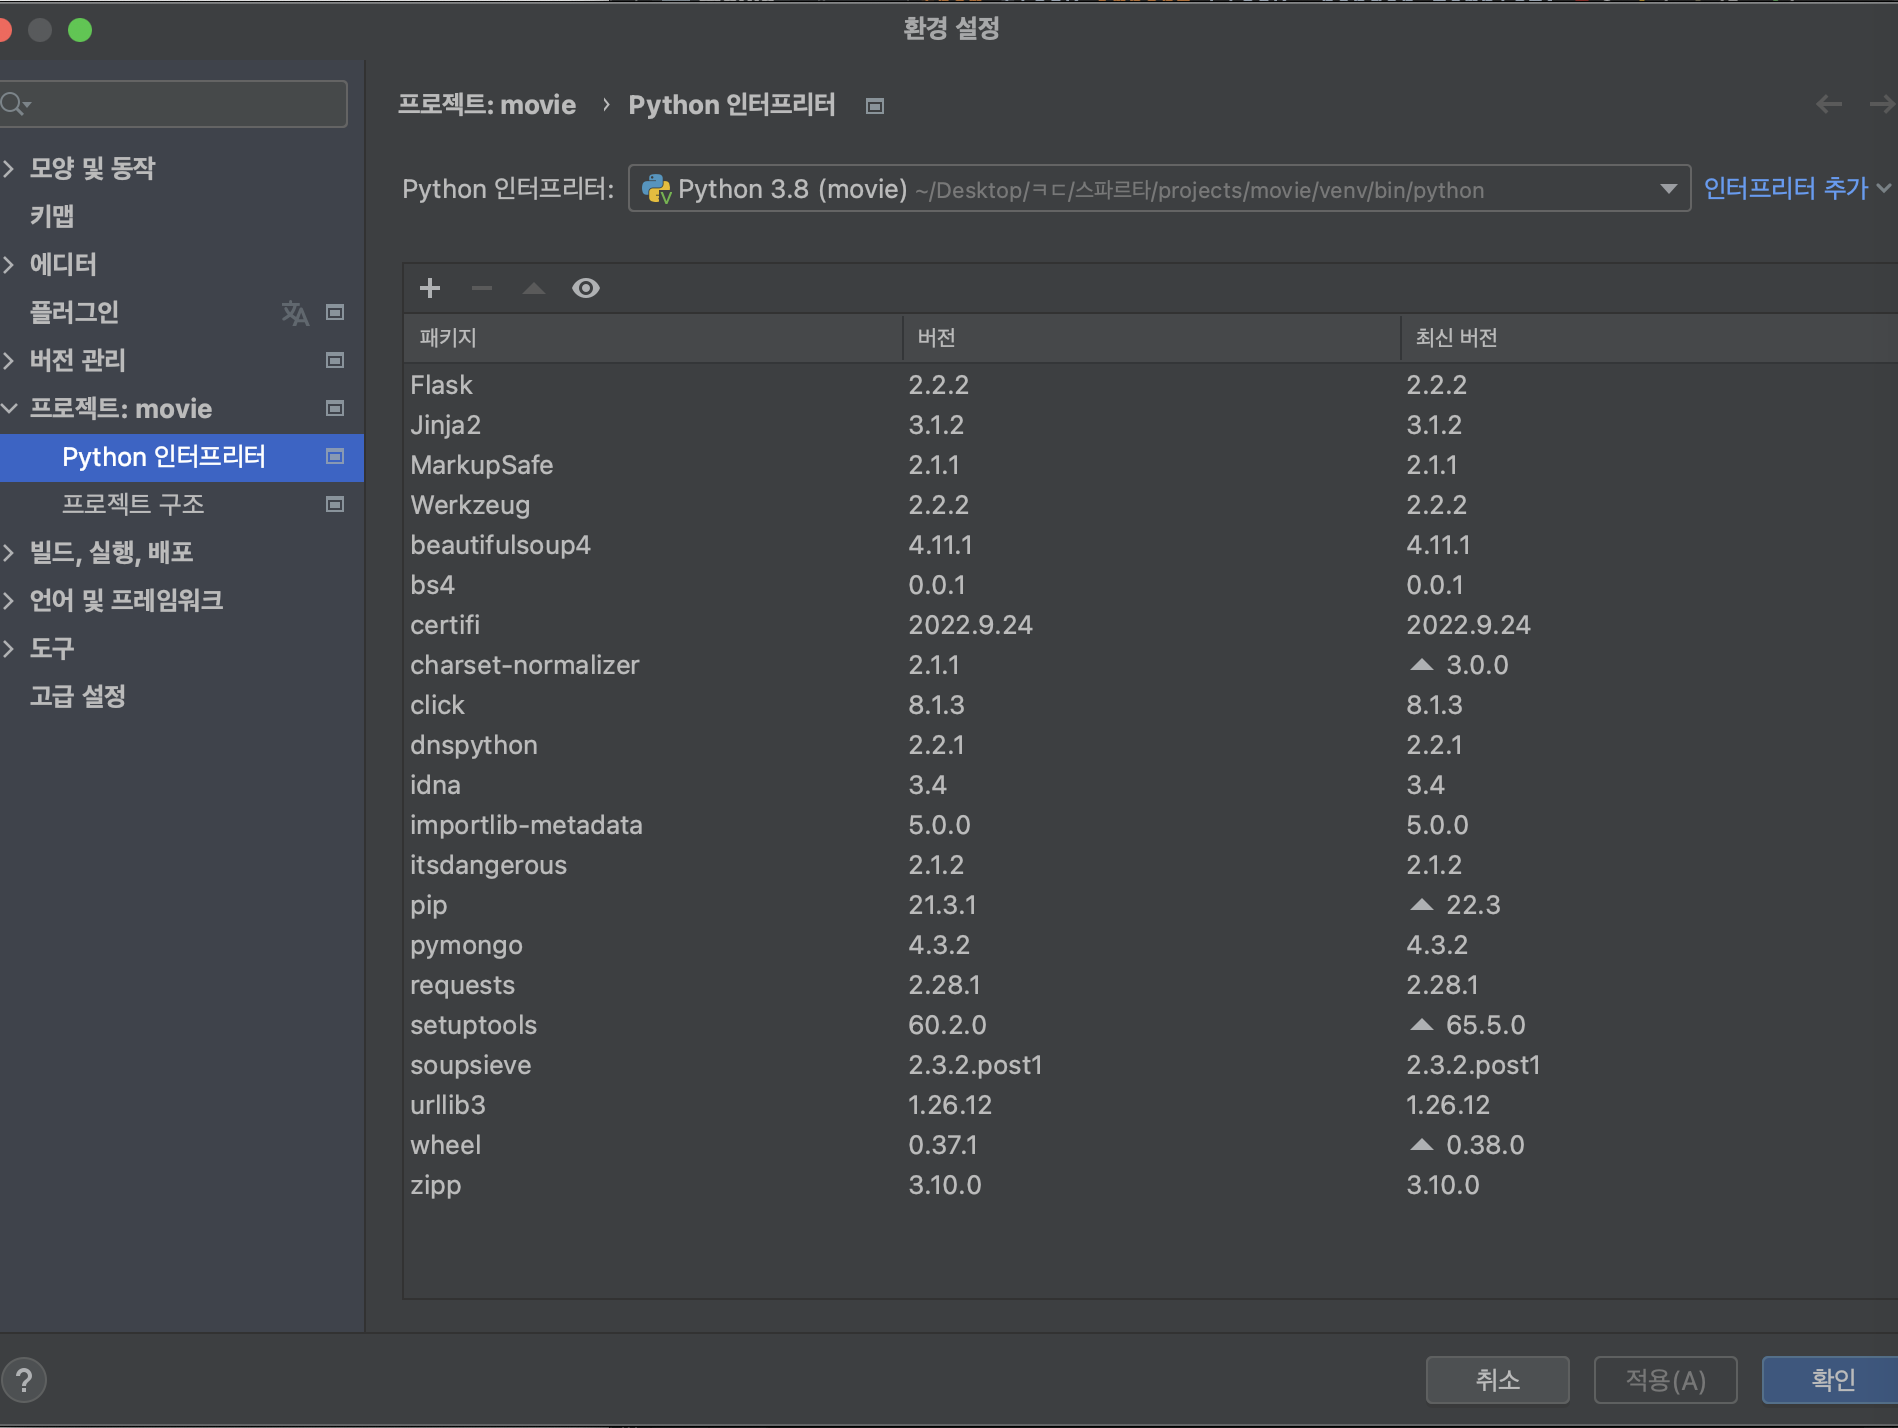Click the green zoom window button
This screenshot has width=1898, height=1428.
(80, 30)
